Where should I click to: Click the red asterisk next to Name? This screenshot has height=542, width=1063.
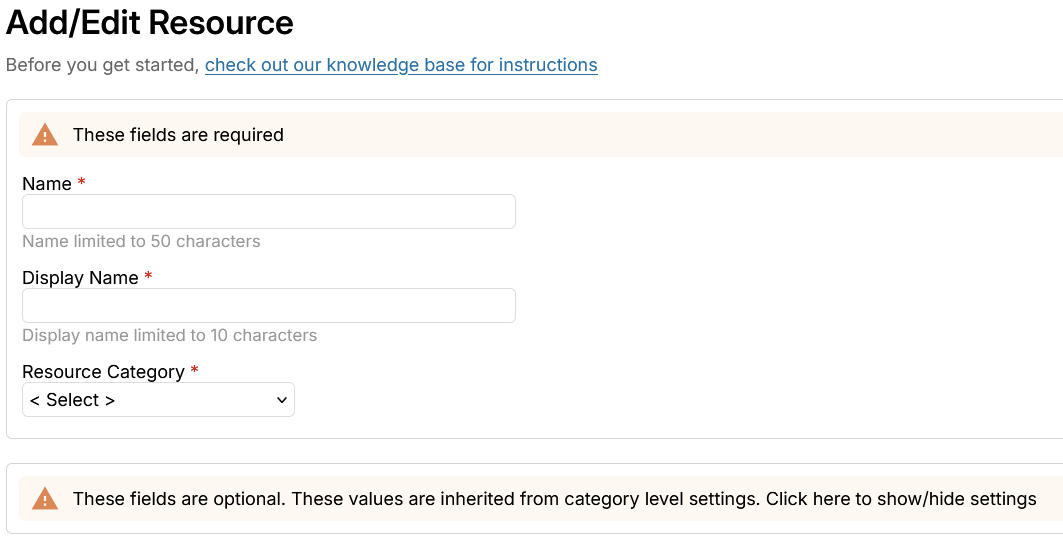[x=82, y=183]
